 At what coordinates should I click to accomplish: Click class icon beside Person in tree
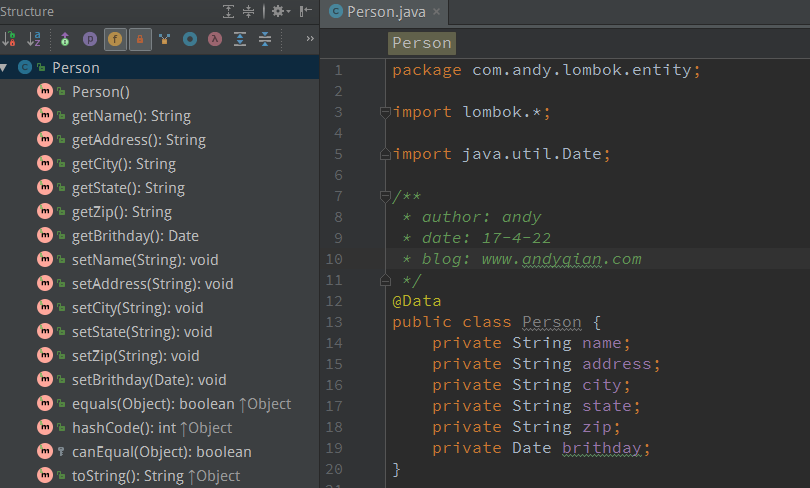click(x=25, y=67)
